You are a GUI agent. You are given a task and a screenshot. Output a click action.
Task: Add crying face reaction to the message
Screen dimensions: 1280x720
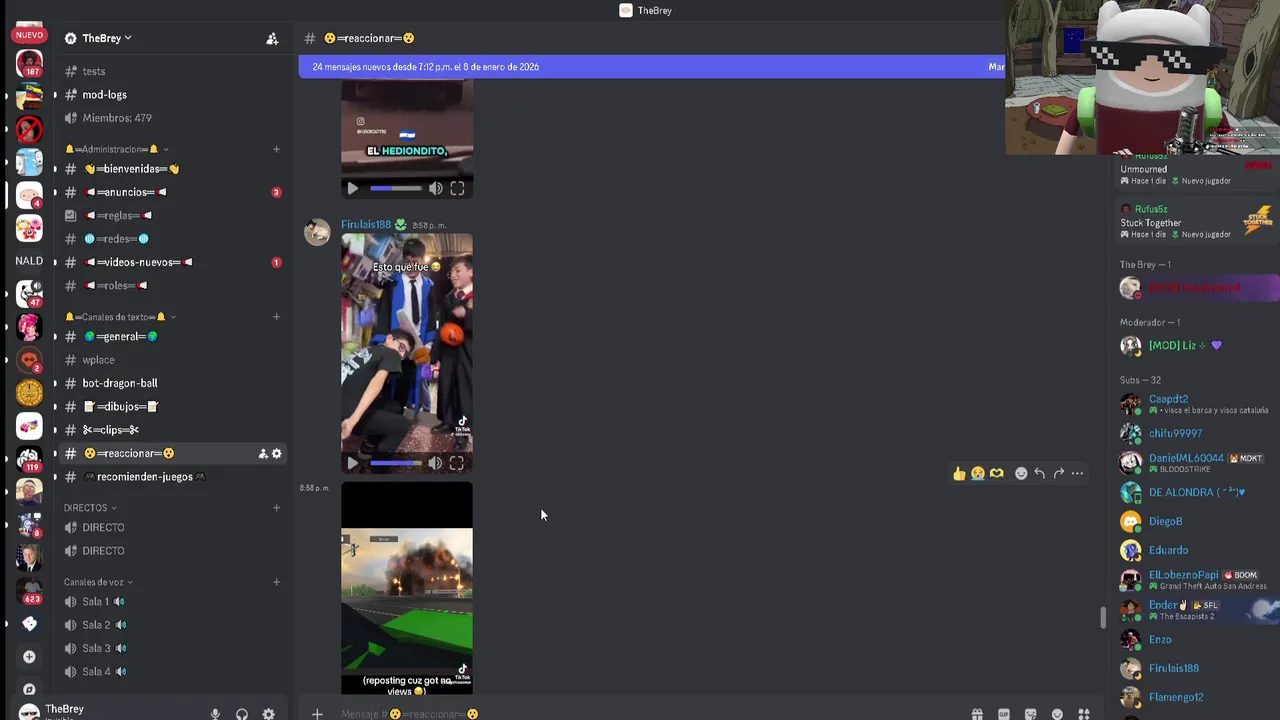(978, 473)
